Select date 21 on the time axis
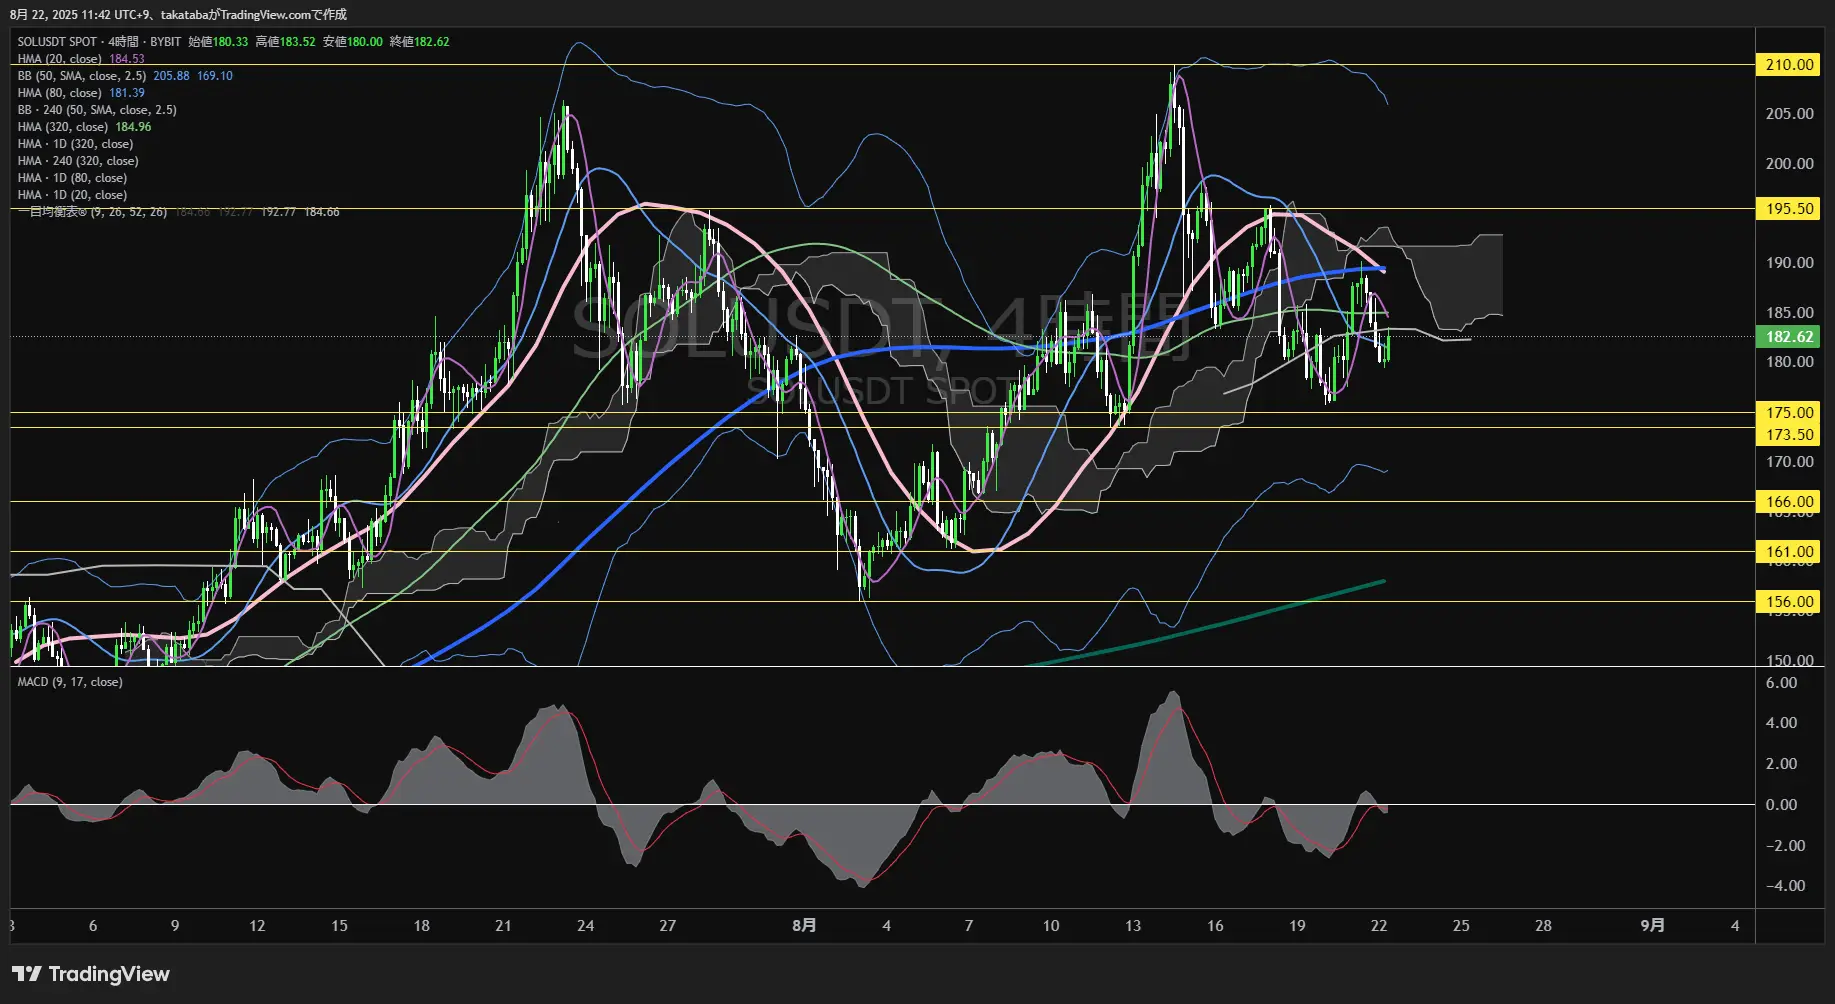Screen dimensions: 1835x1004 click(x=503, y=926)
